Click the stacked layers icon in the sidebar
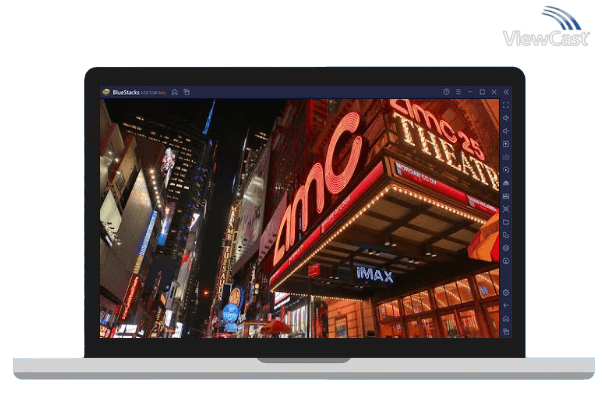Image resolution: width=602 pixels, height=414 pixels. pos(506,248)
